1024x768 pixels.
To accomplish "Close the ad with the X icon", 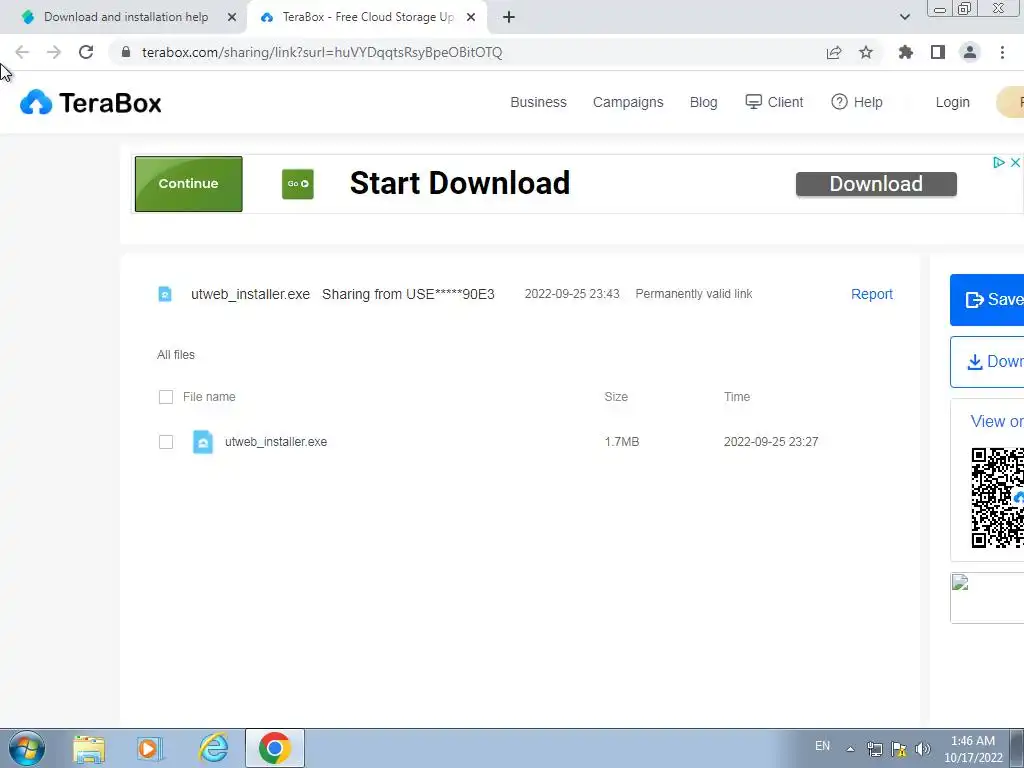I will [x=1016, y=162].
